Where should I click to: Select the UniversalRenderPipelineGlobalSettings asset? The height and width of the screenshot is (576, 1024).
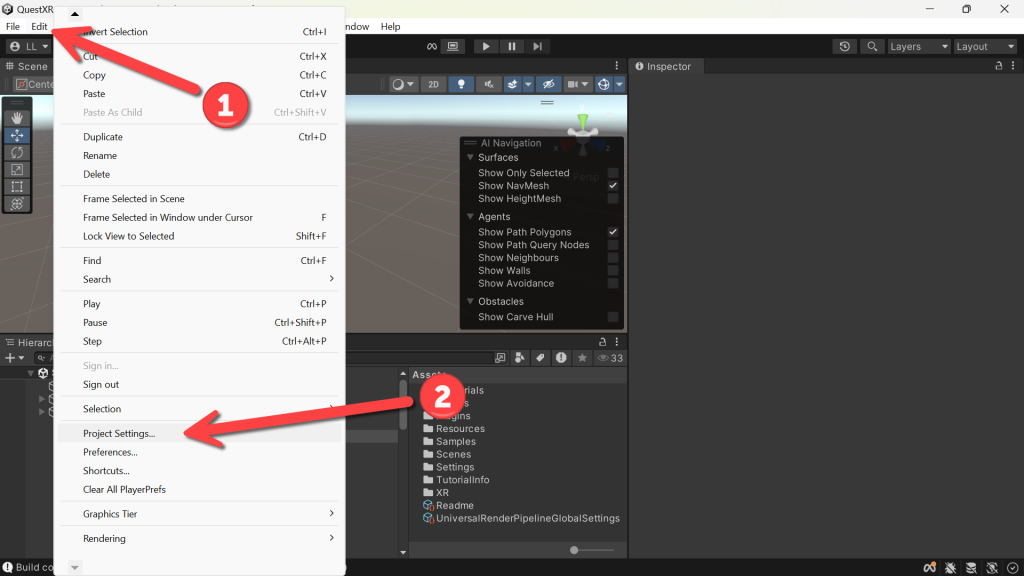(521, 519)
